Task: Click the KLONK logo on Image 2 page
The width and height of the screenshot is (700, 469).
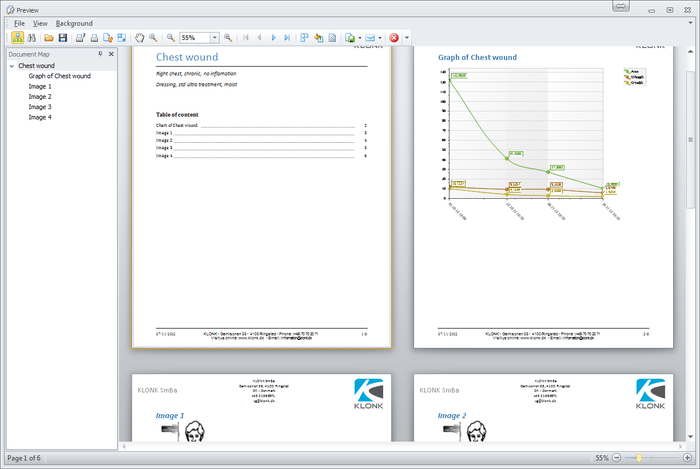Action: 650,394
